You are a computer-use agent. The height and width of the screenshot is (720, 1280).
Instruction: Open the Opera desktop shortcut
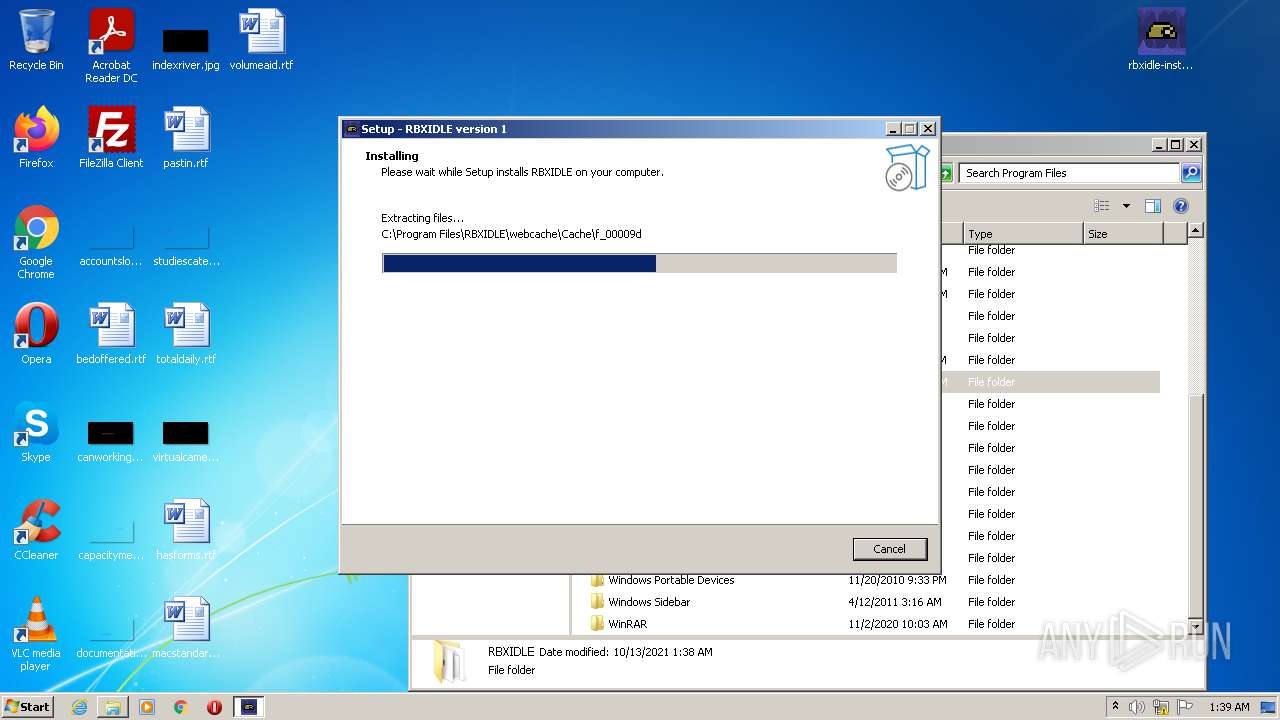tap(36, 334)
